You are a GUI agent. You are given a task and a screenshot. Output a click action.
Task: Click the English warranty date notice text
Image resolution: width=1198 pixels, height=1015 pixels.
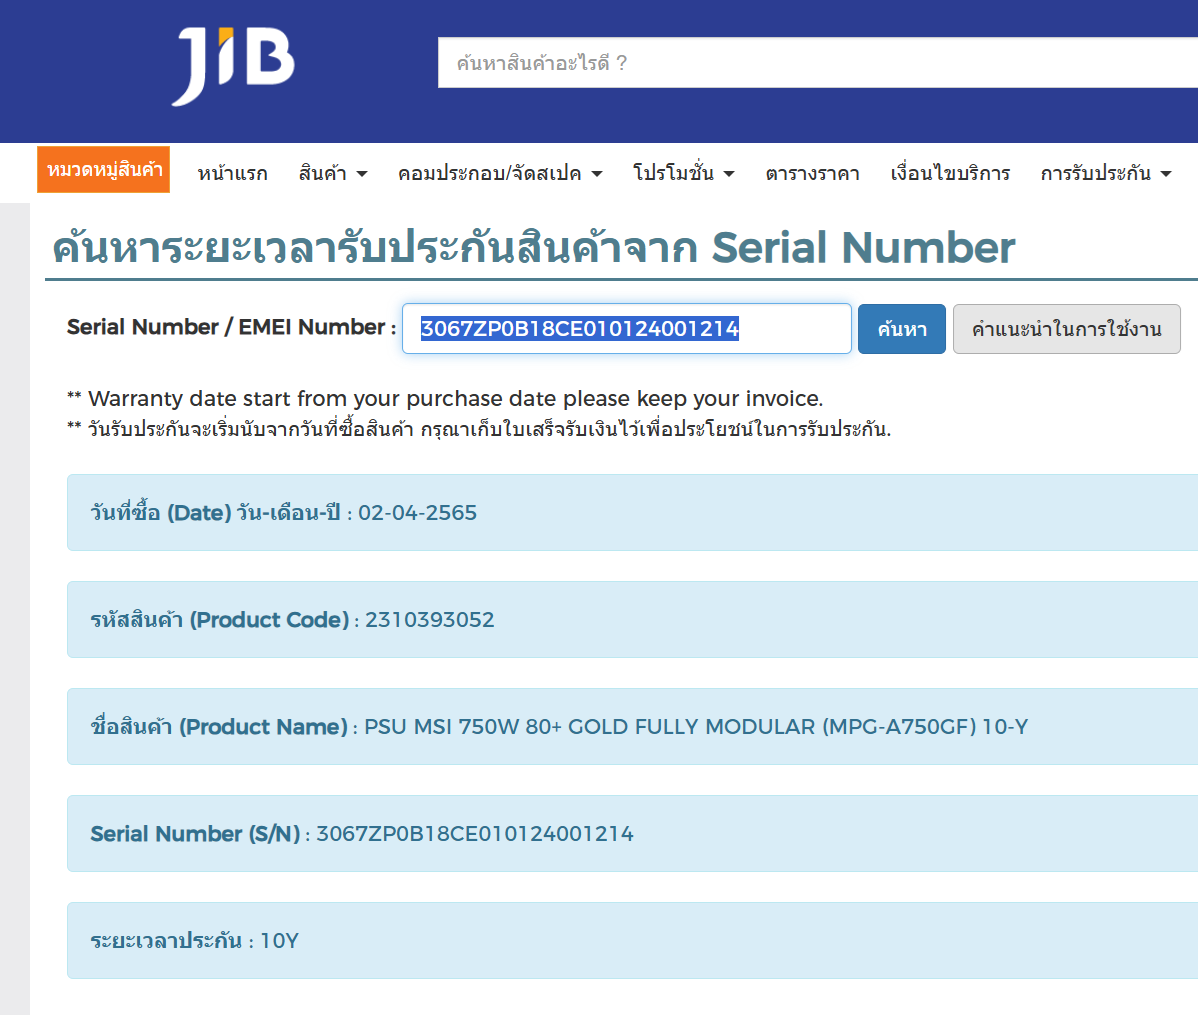tap(455, 399)
